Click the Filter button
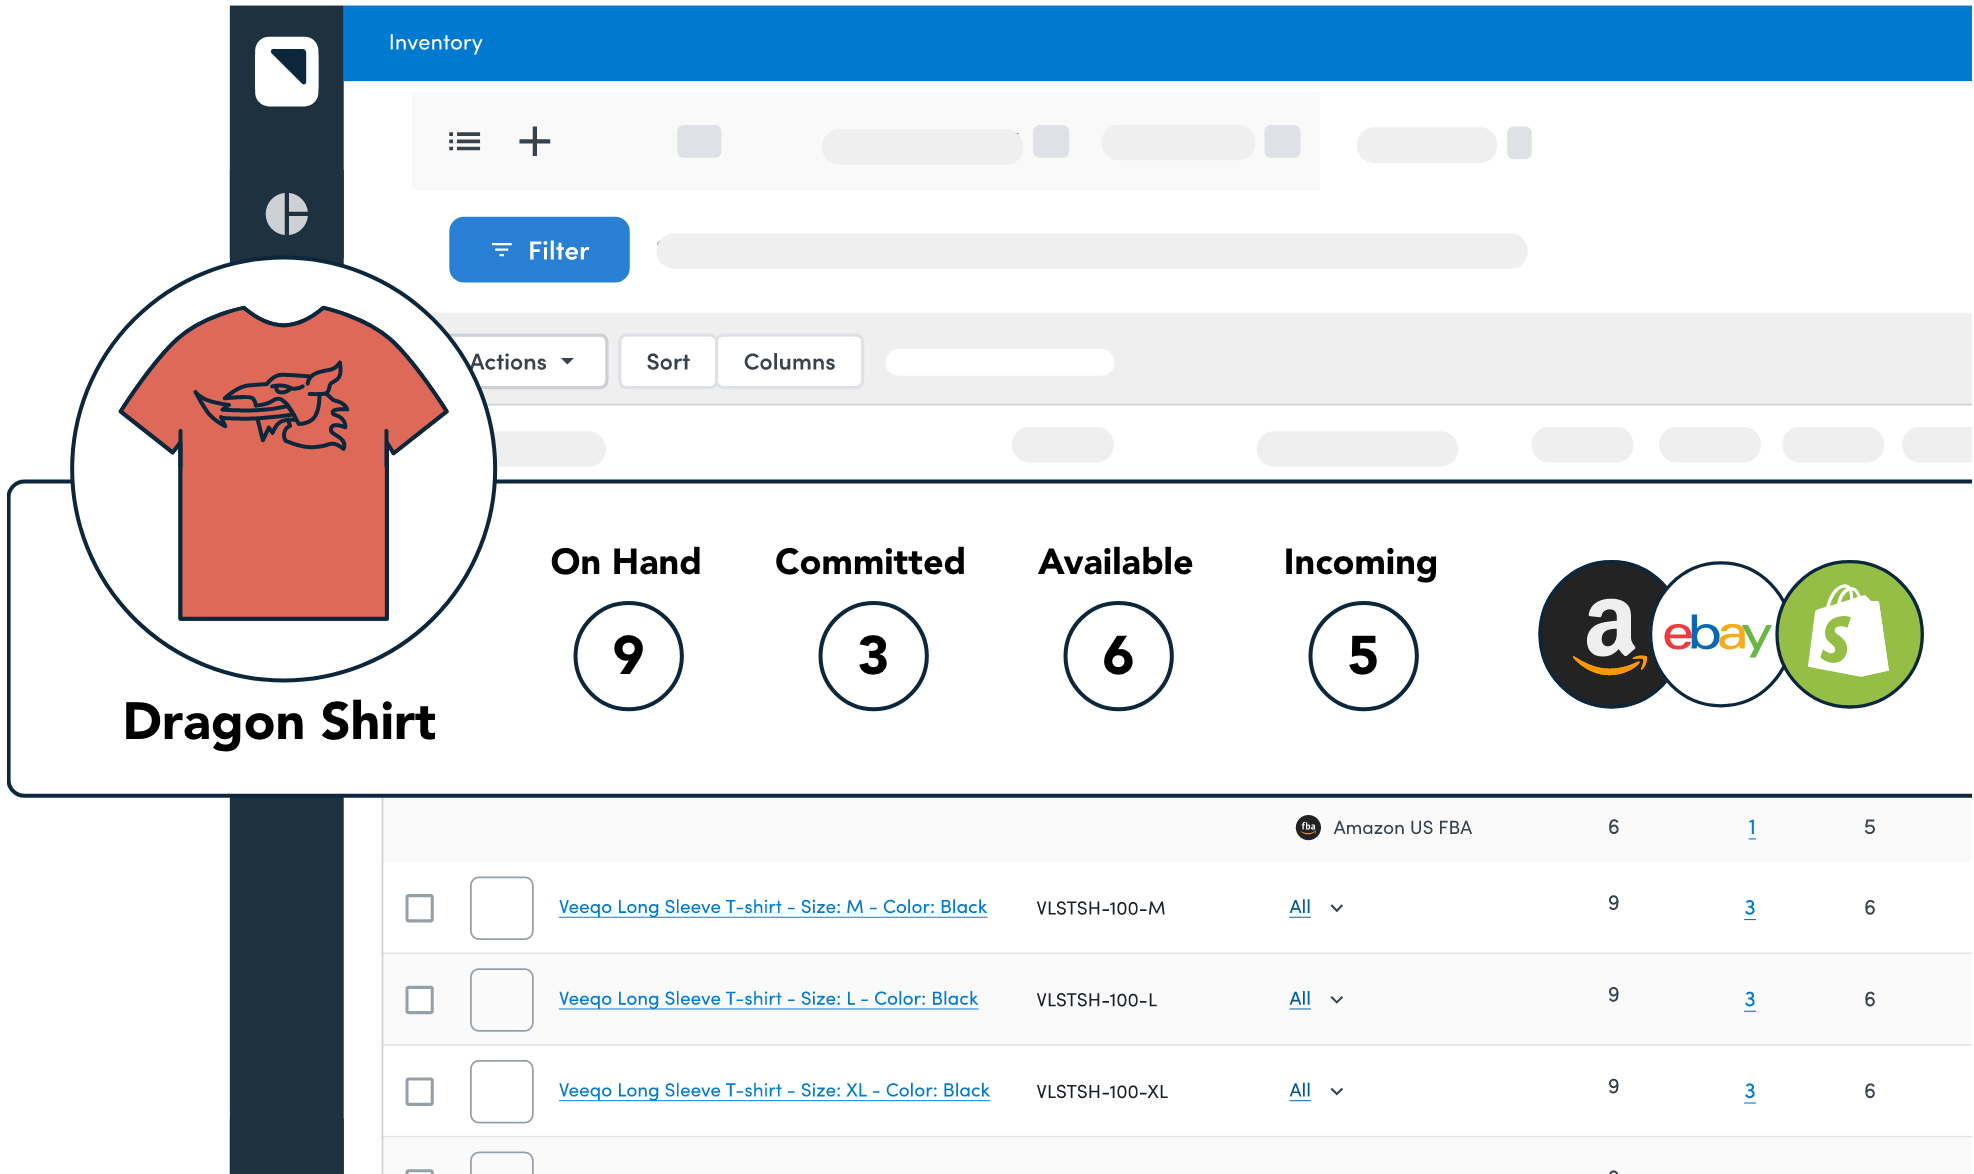The width and height of the screenshot is (1974, 1174). click(539, 250)
